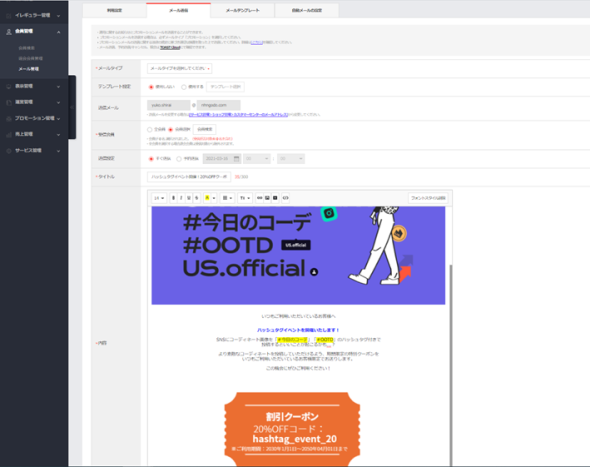This screenshot has width=590, height=467.
Task: Open the customer center mail address link
Action: coord(239,114)
